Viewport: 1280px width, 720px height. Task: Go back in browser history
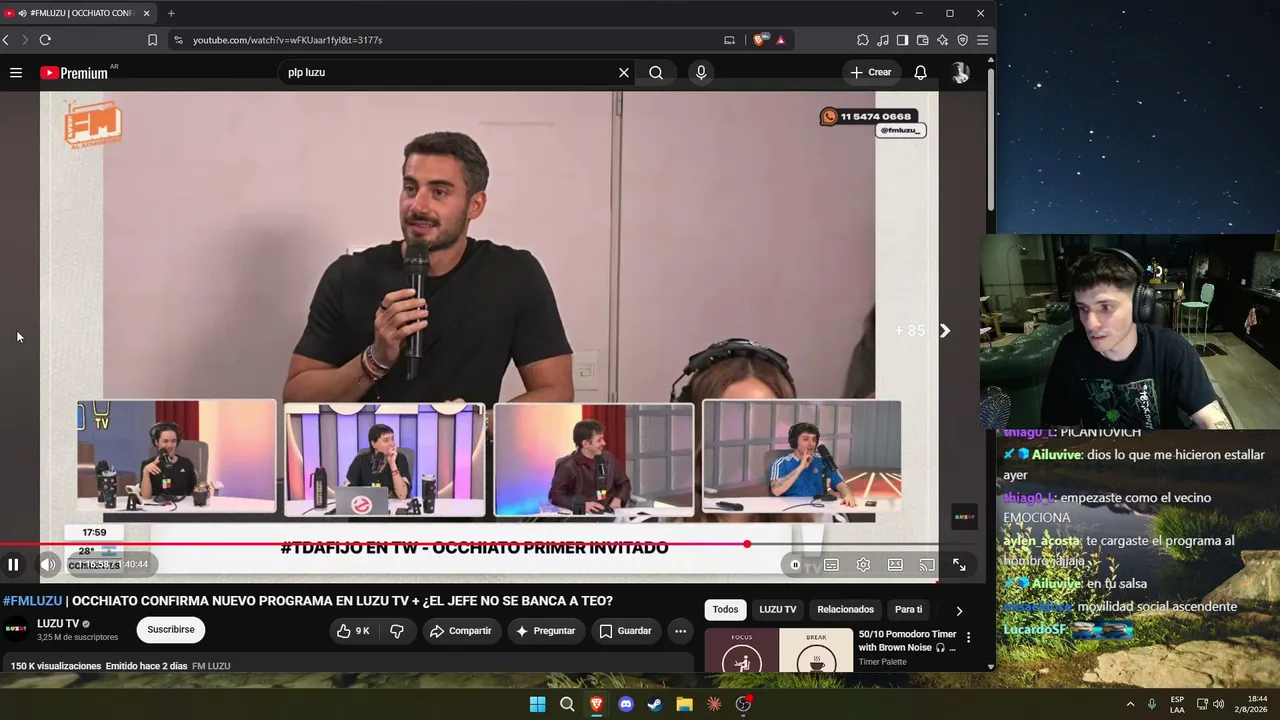tap(6, 40)
